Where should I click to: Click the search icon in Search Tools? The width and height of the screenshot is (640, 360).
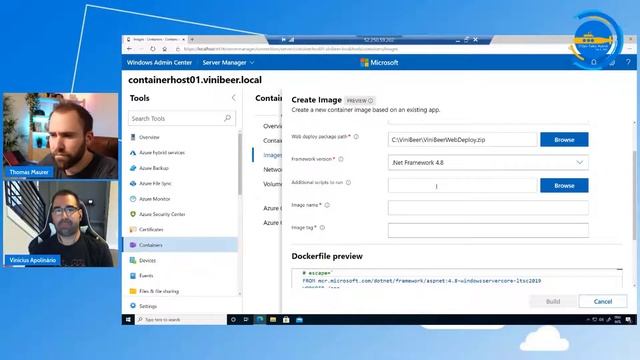coord(227,118)
